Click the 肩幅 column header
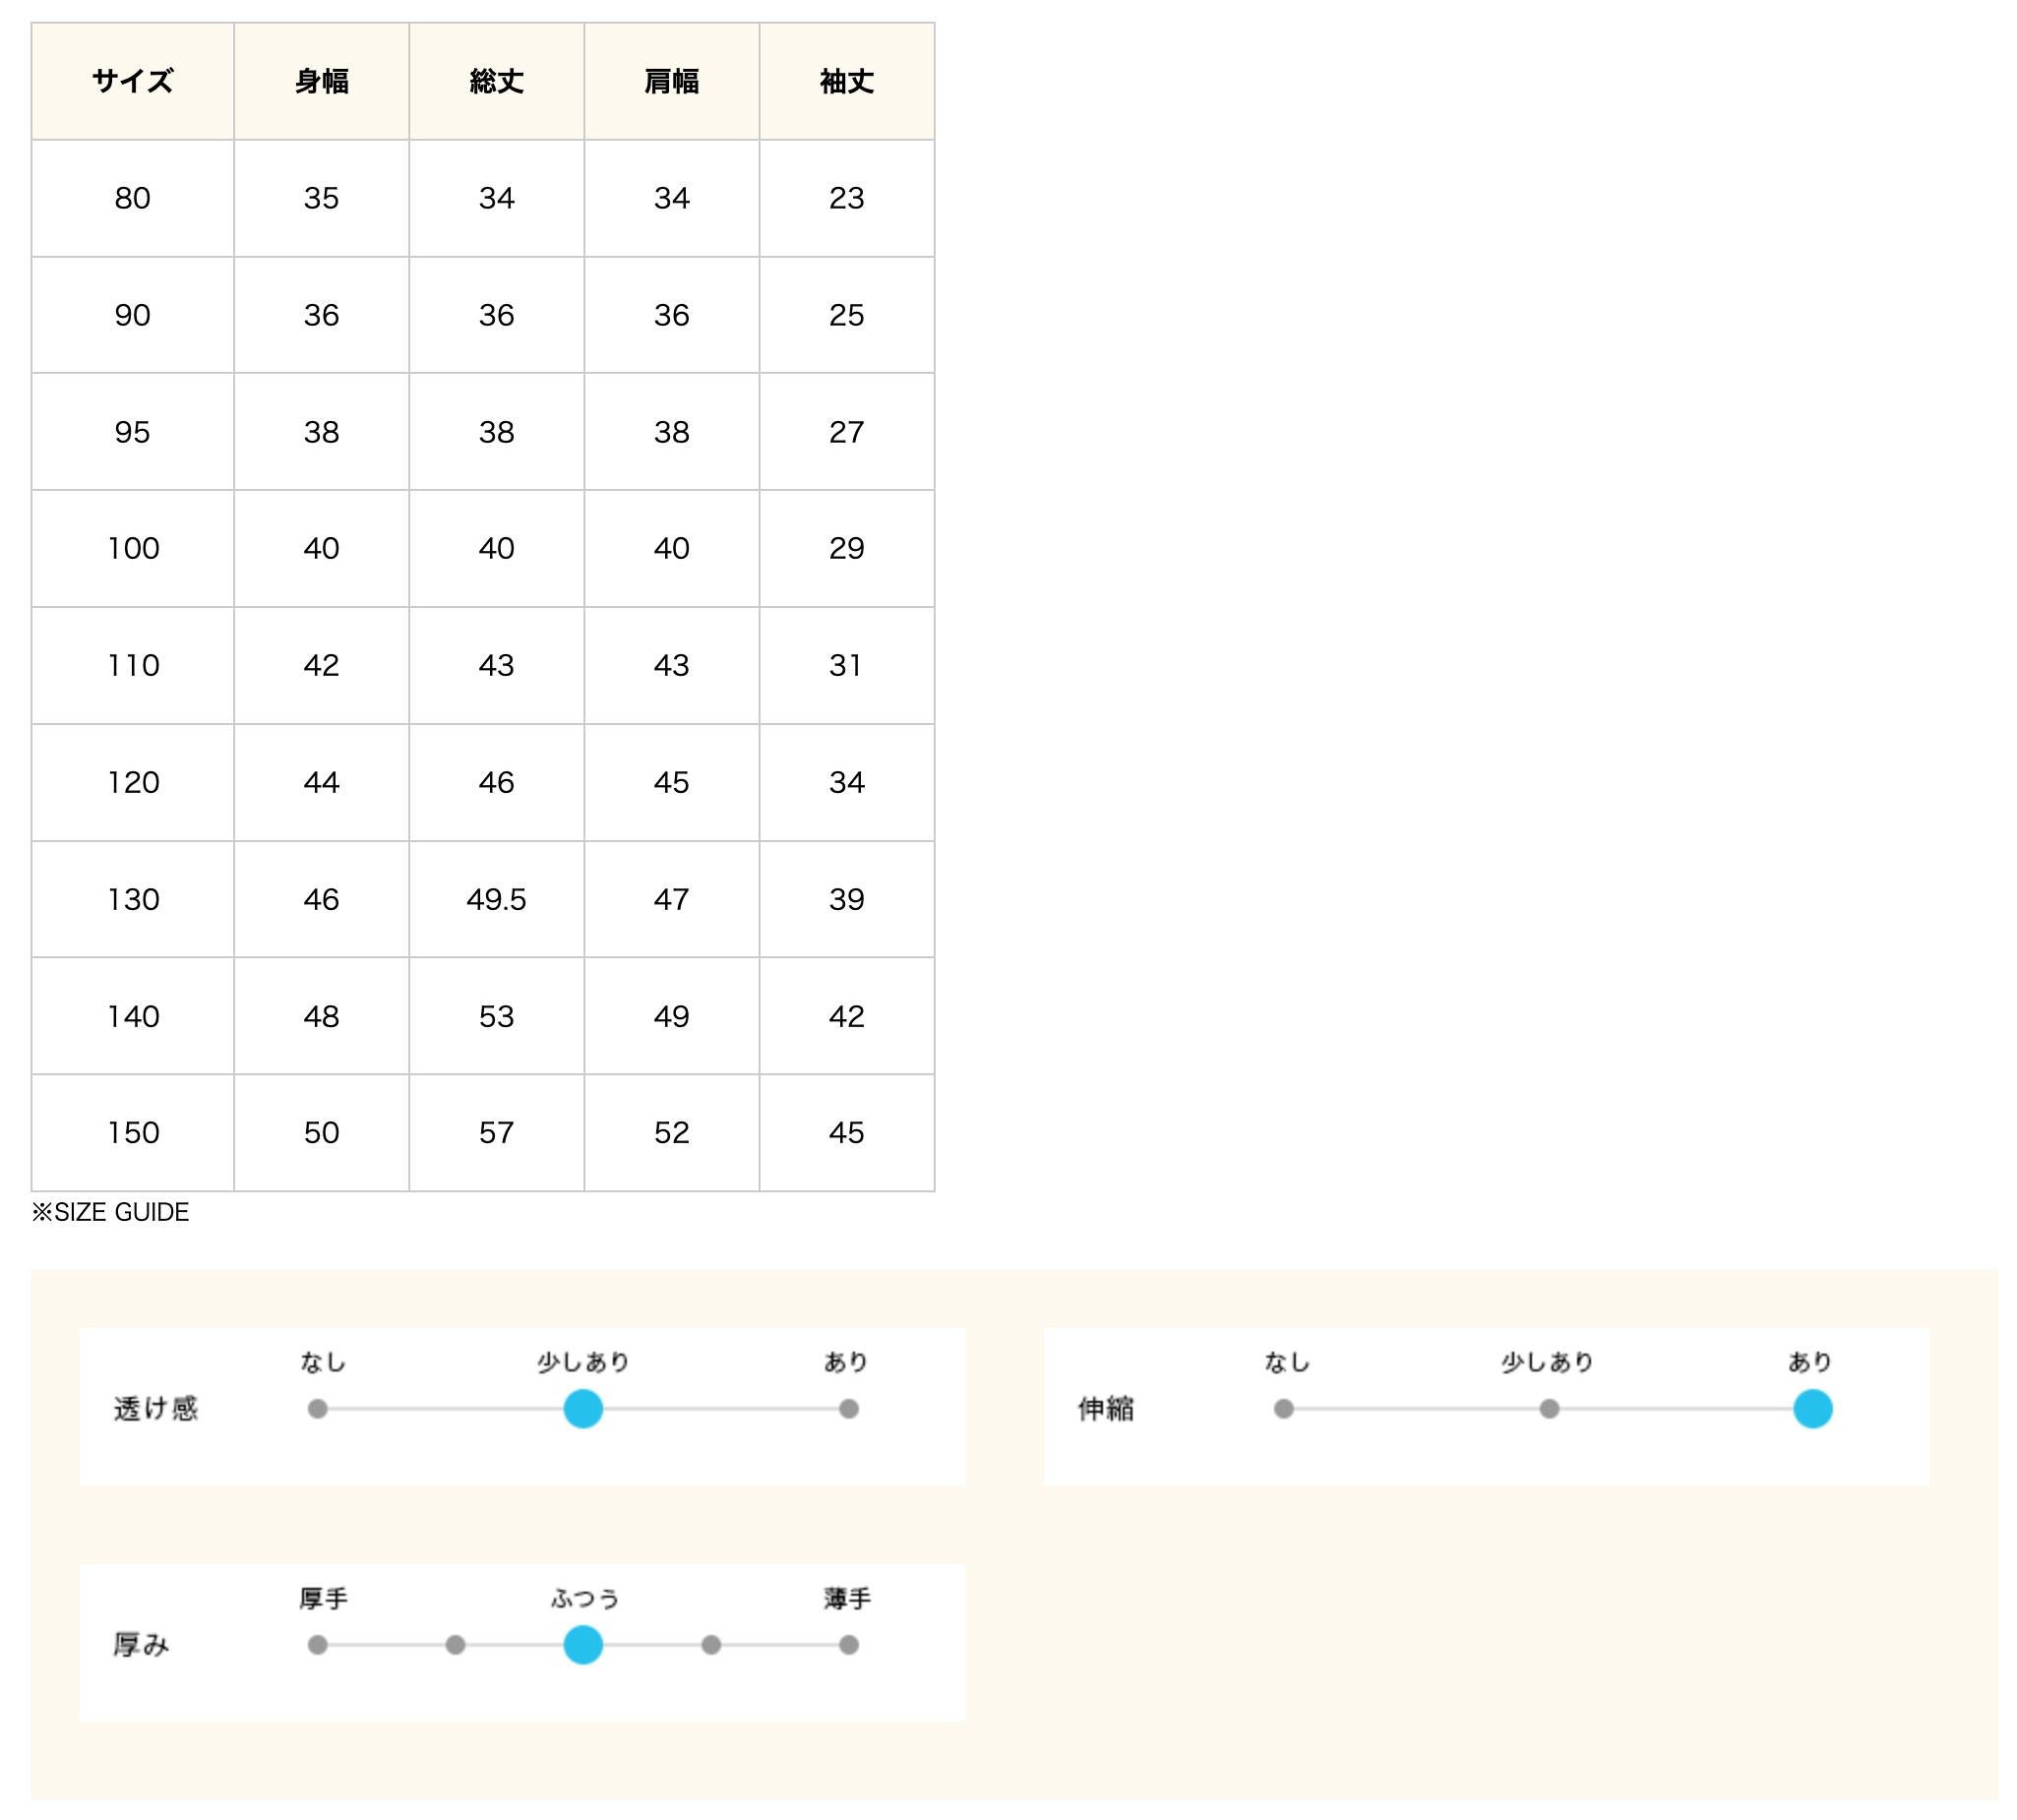Screen dimensions: 2017x1820 coord(671,81)
